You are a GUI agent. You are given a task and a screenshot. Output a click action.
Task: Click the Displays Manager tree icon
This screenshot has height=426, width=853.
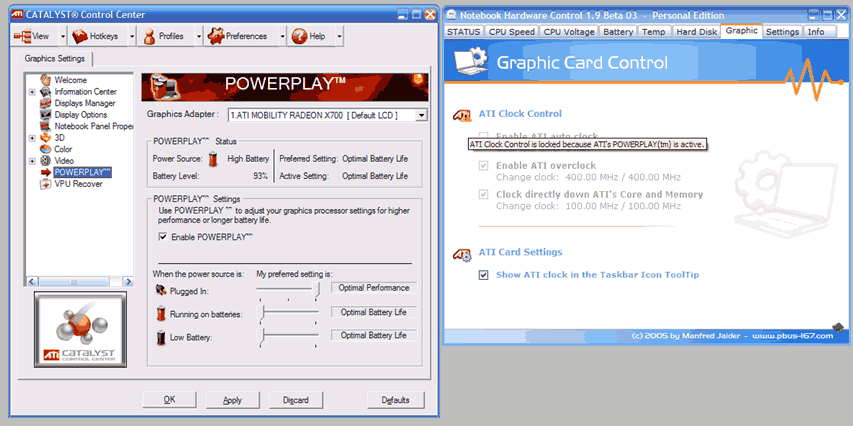46,103
